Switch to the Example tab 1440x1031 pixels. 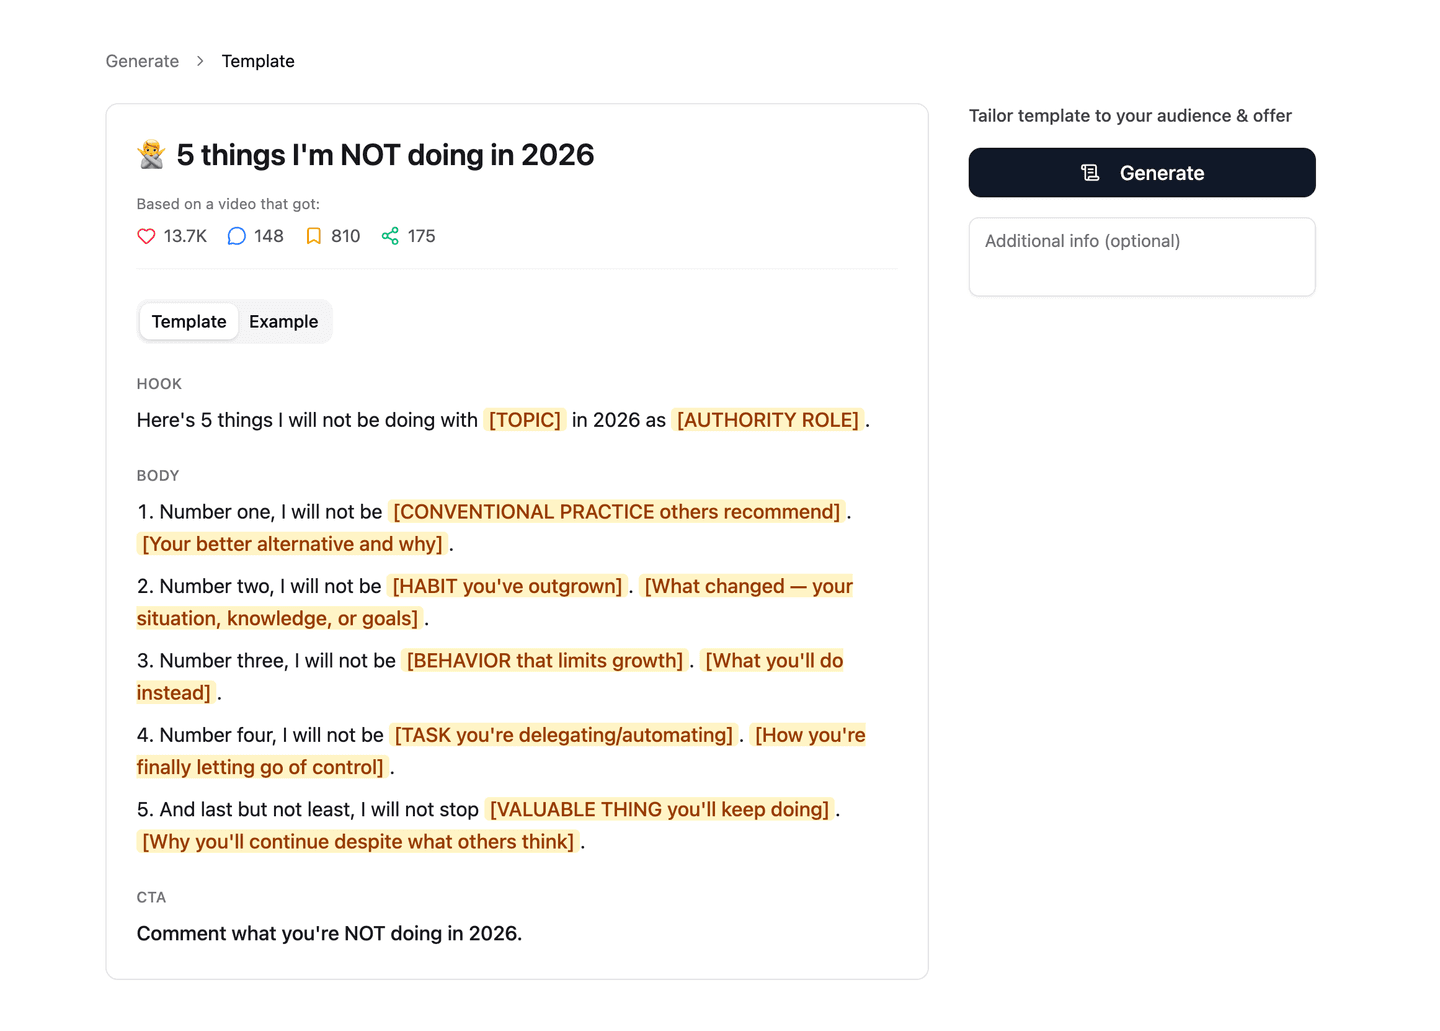pyautogui.click(x=283, y=321)
